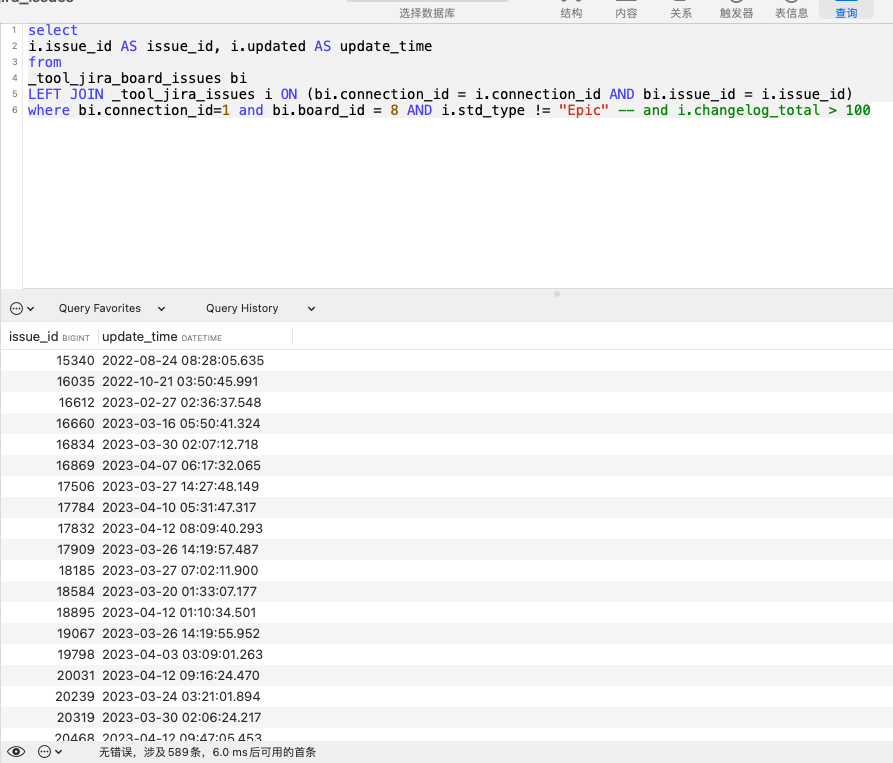Select the row with issue_id 16834
The height and width of the screenshot is (763, 893).
pos(446,445)
